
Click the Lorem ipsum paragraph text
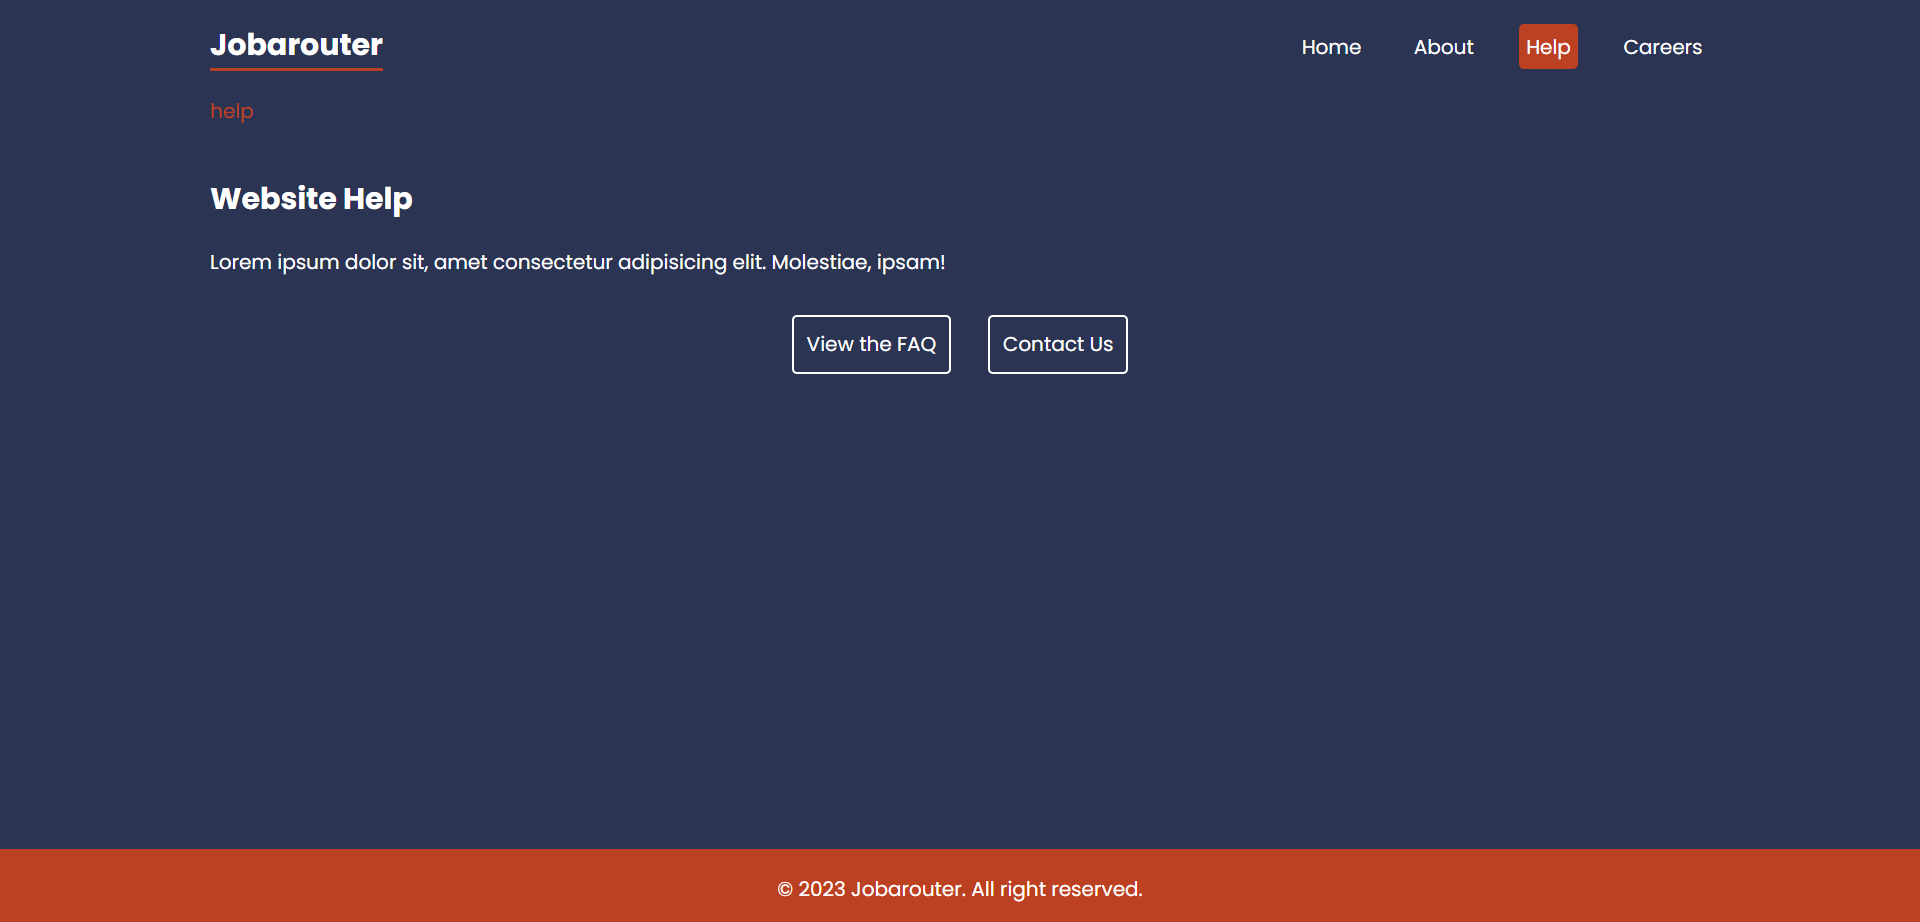point(577,262)
